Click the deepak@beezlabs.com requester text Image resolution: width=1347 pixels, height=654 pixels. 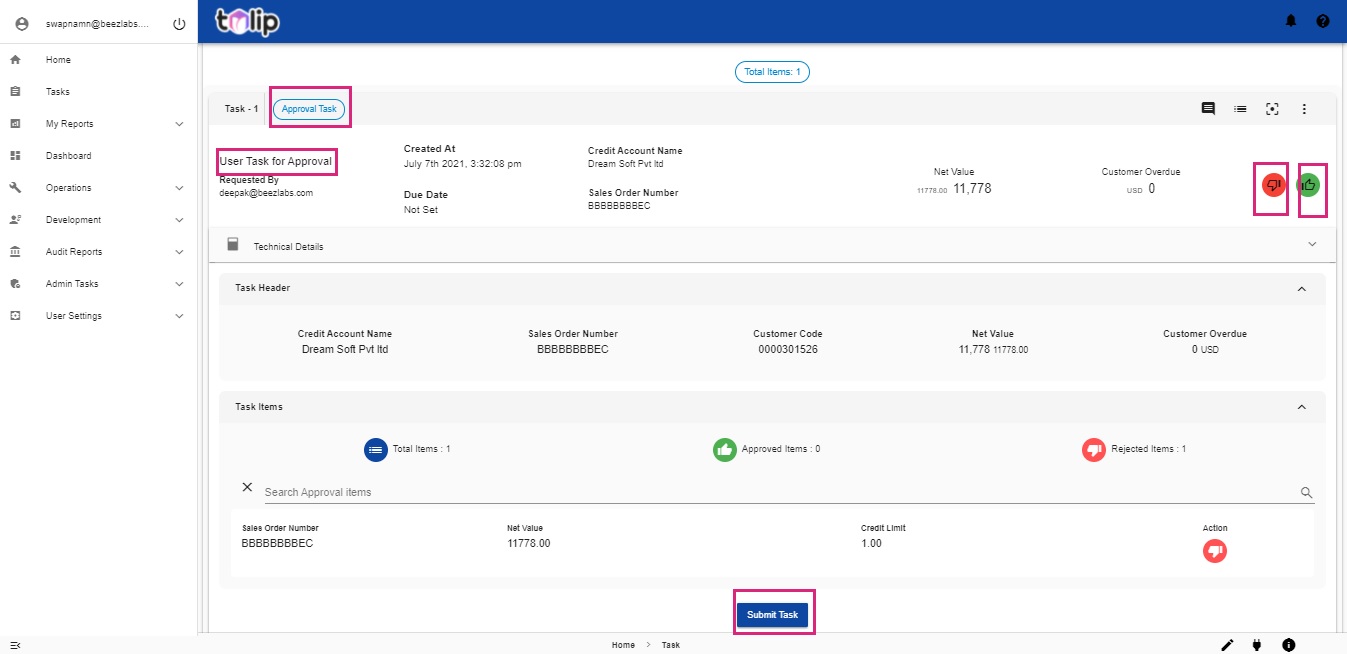pos(266,193)
